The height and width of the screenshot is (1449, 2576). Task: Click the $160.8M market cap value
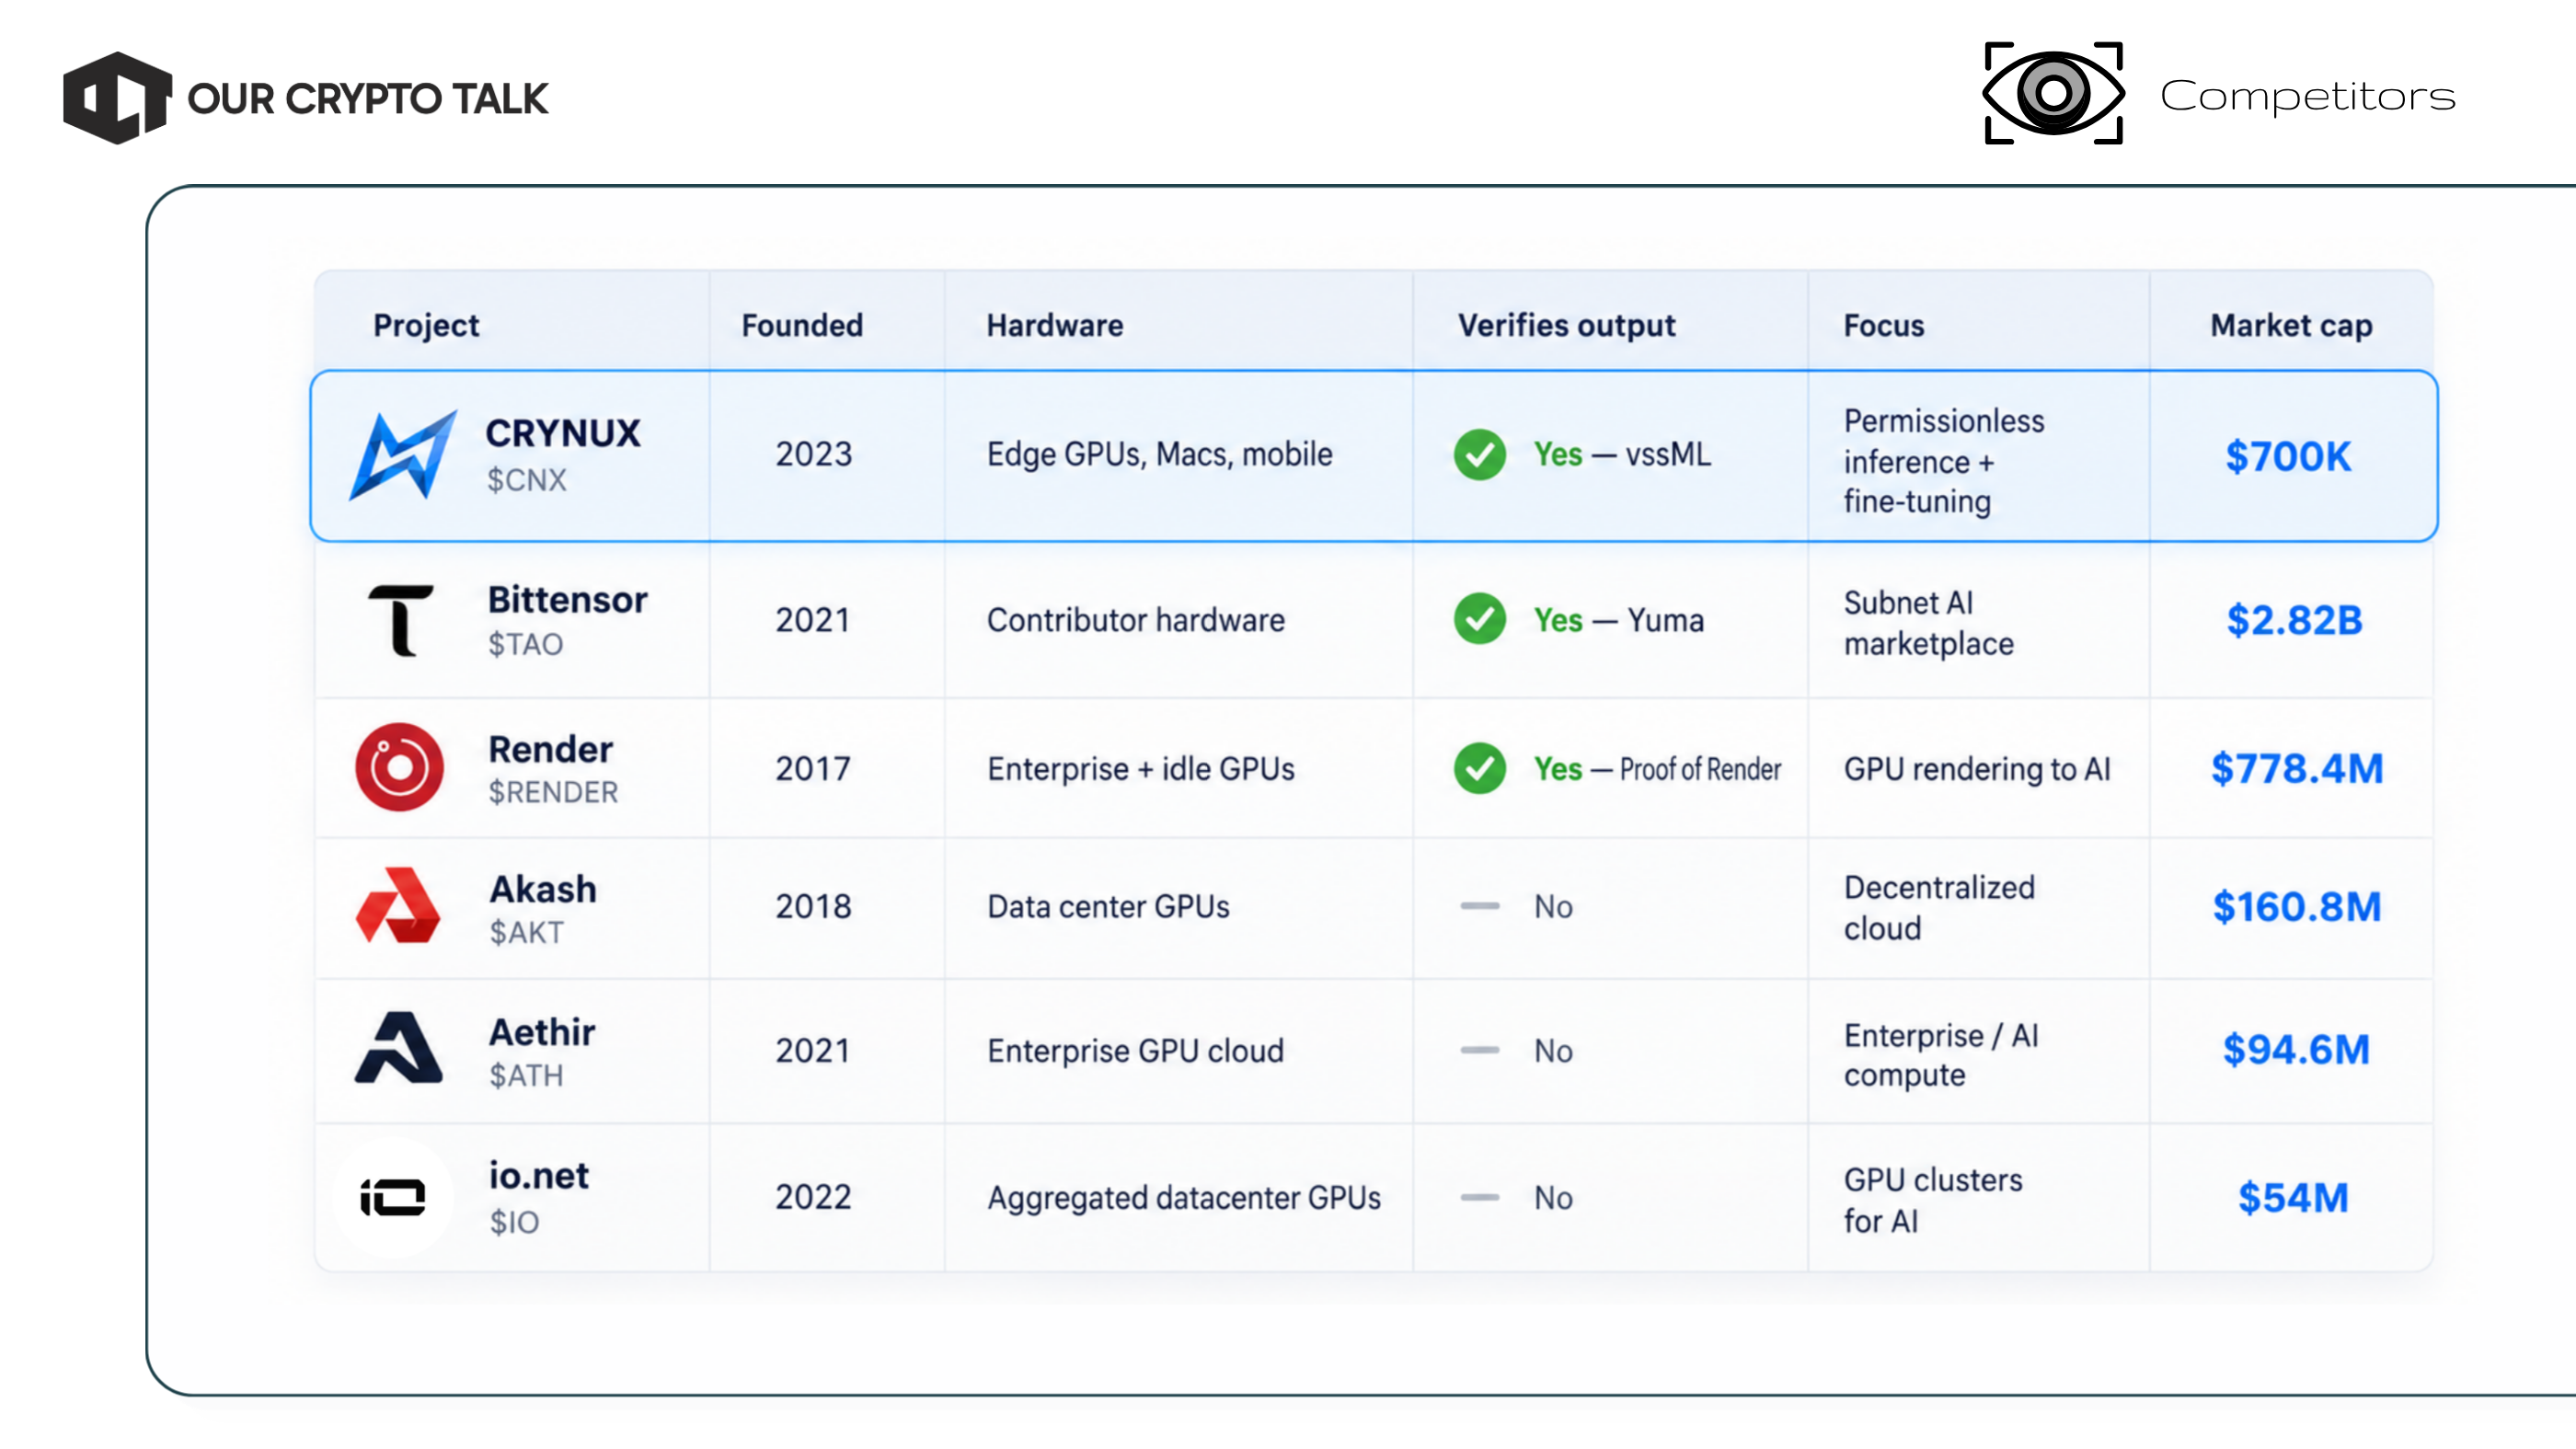2297,907
